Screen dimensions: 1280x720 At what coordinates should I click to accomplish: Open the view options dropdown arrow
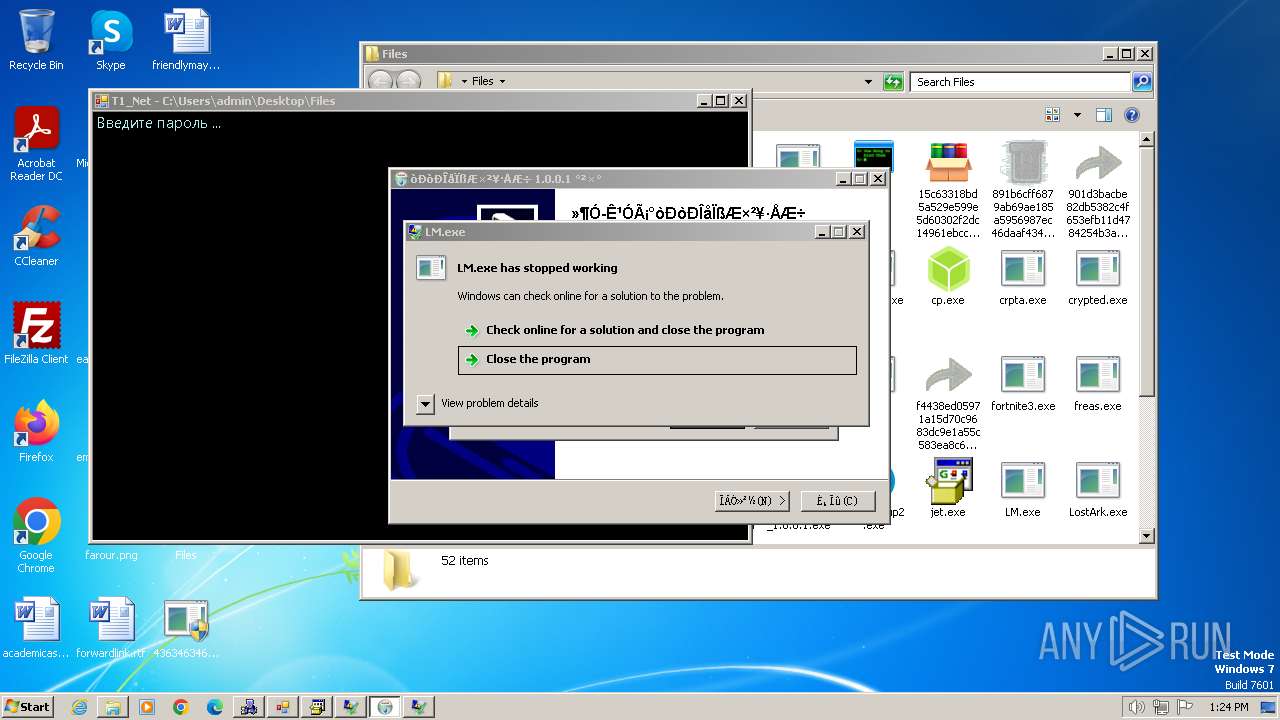pyautogui.click(x=1077, y=115)
